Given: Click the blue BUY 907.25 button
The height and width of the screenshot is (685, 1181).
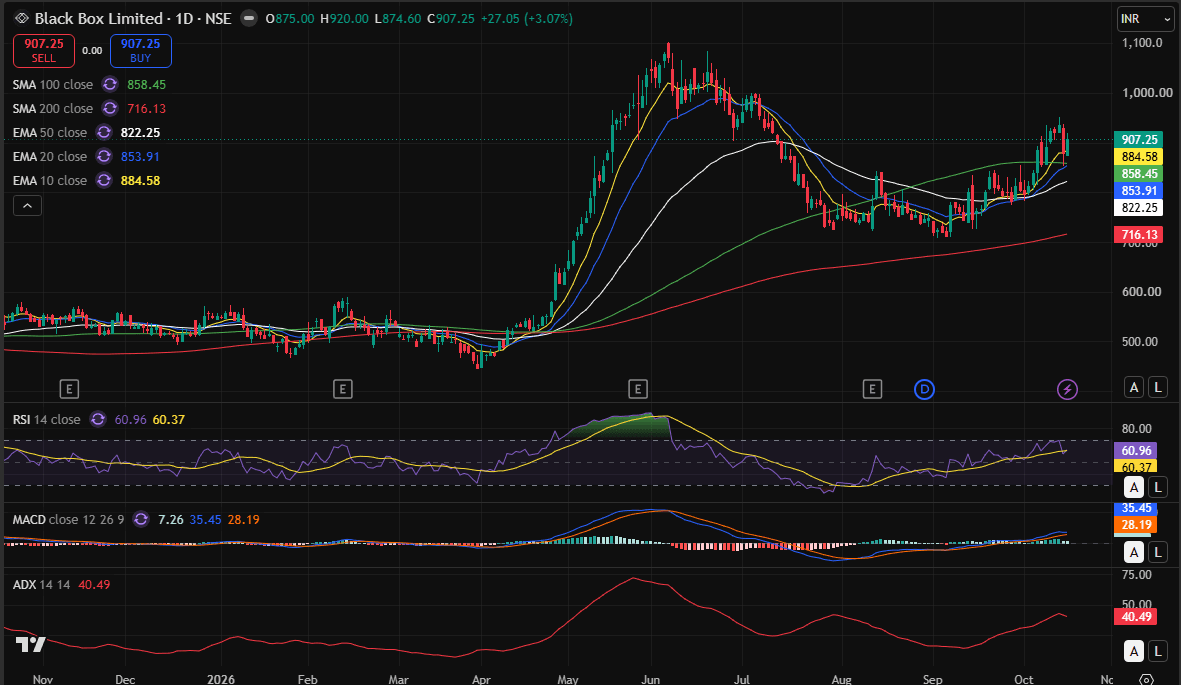Looking at the screenshot, I should pos(141,50).
